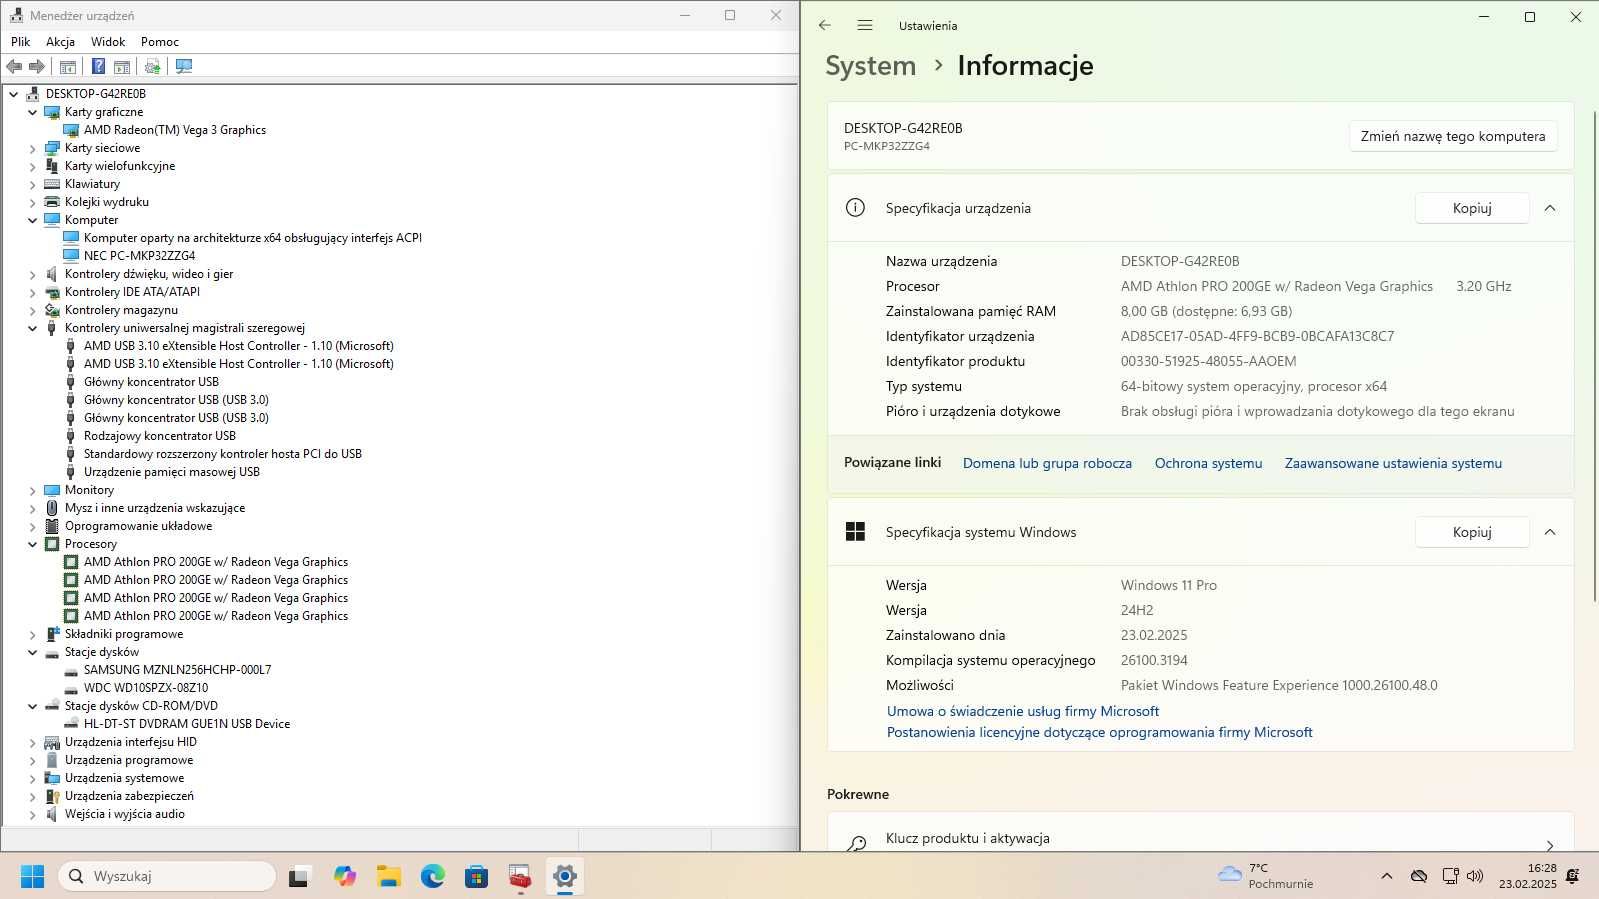Viewport: 1599px width, 899px height.
Task: Open Umowa o świadczenie usług firmy Microsoft
Action: 1023,711
